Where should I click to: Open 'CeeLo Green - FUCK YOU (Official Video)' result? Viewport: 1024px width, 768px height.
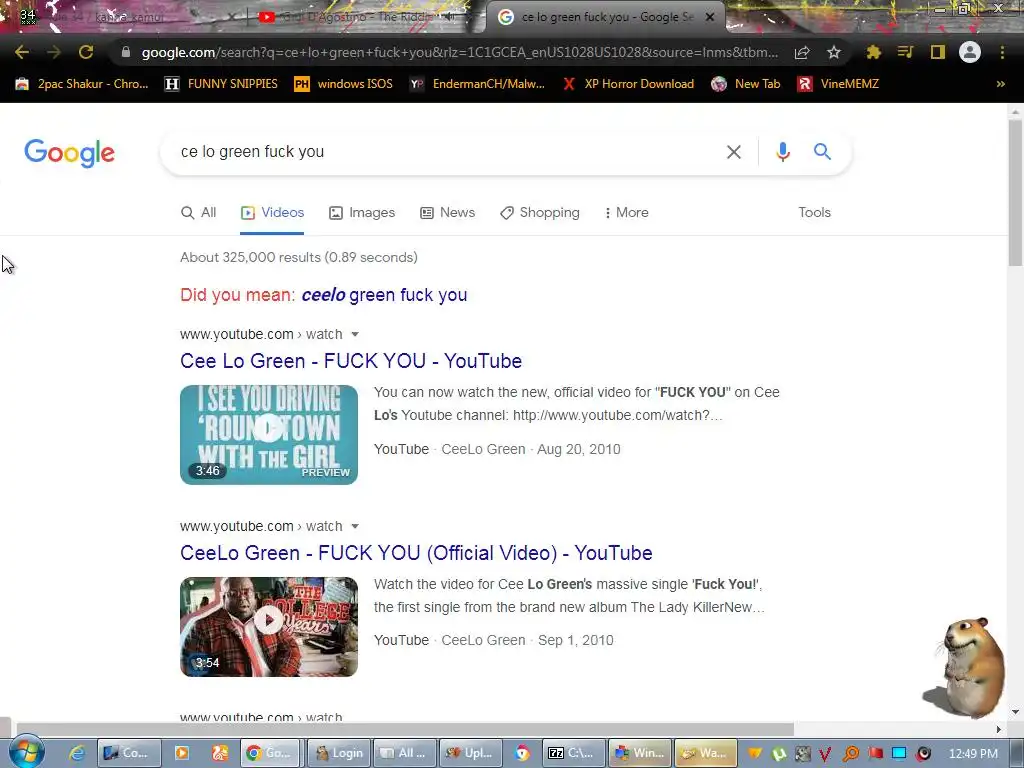point(416,553)
